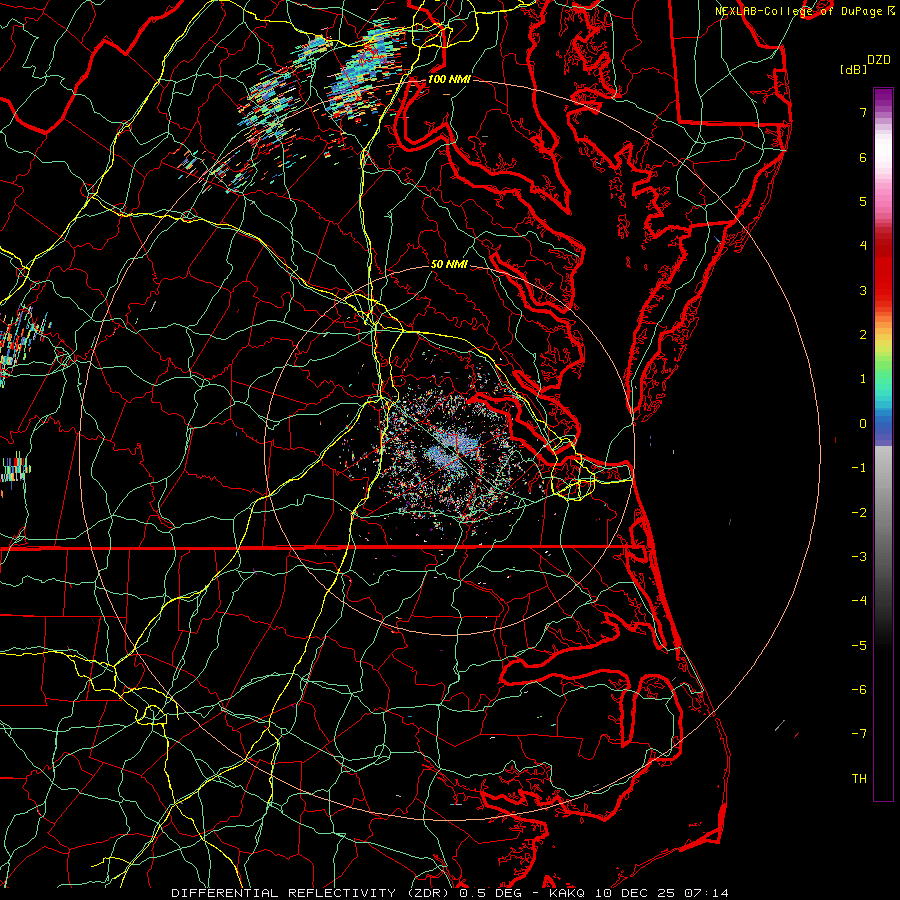The width and height of the screenshot is (900, 900).
Task: Click the dense echo cluster inside the 50 NMI ring
Action: [451, 451]
